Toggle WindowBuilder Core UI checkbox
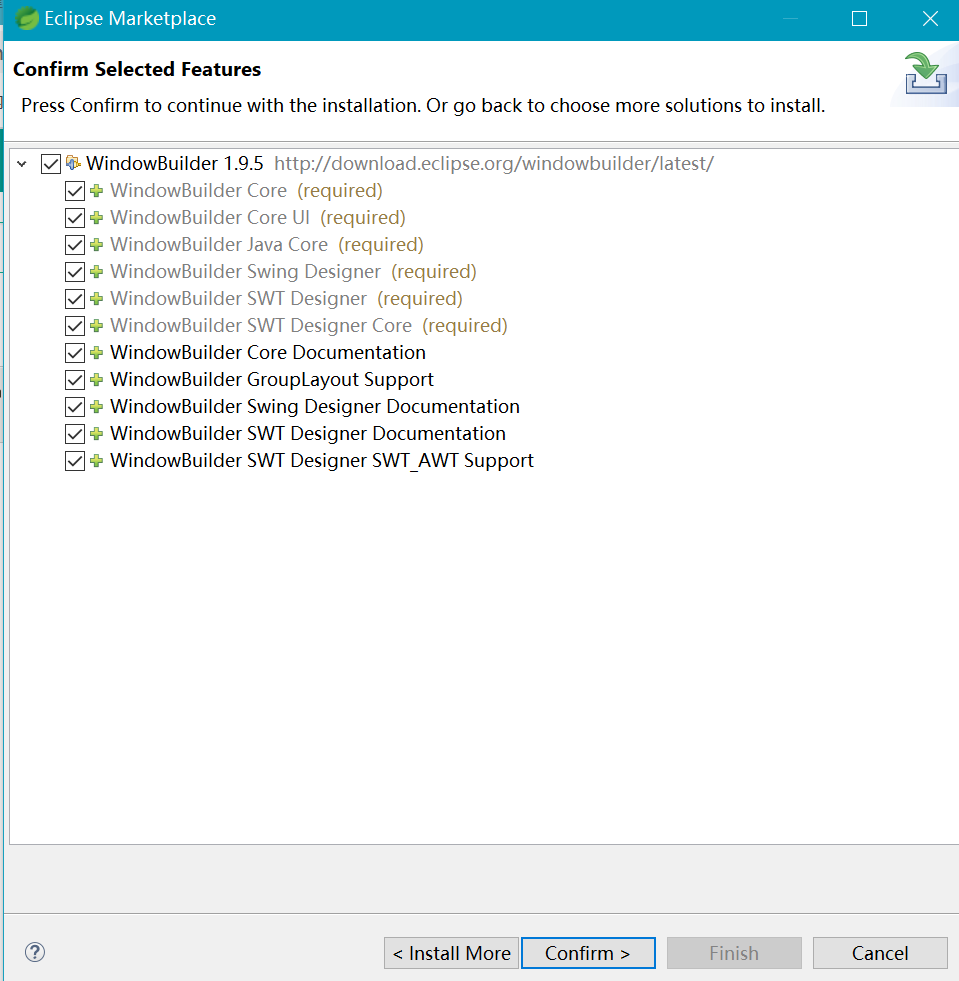The image size is (959, 981). (x=75, y=218)
